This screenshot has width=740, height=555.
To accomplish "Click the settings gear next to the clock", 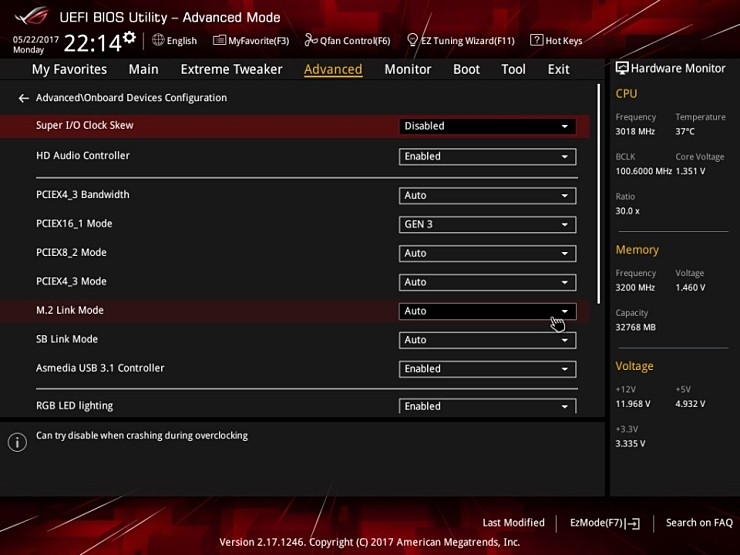I will (x=129, y=37).
